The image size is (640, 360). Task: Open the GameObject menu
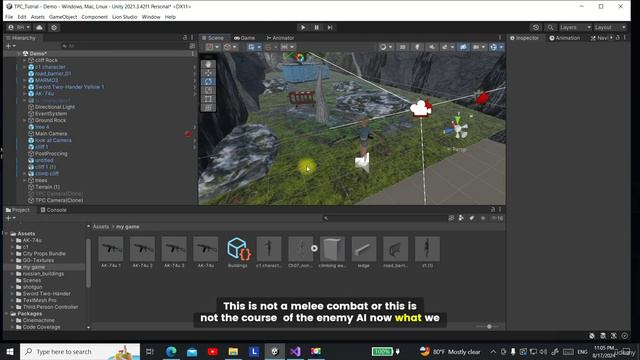coord(63,17)
